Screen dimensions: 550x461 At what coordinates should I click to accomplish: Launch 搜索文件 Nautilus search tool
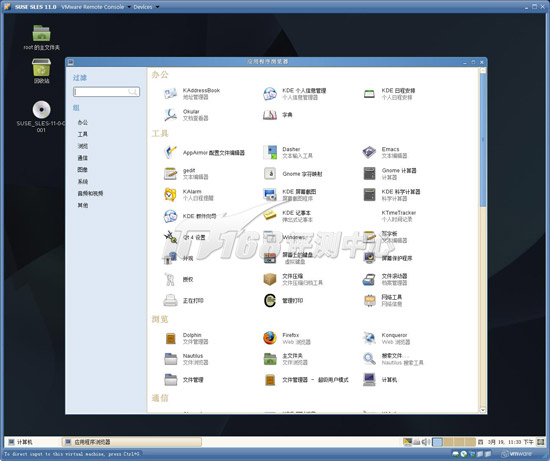[393, 359]
